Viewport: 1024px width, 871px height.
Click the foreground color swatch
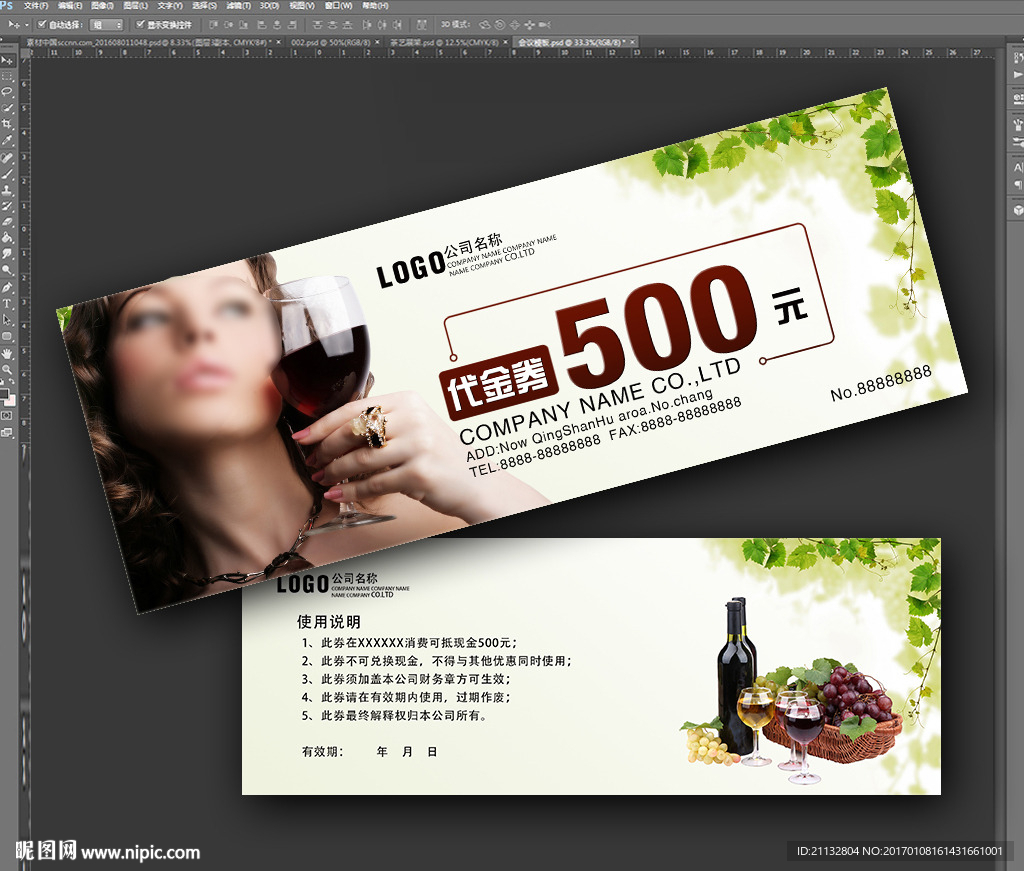(4, 394)
